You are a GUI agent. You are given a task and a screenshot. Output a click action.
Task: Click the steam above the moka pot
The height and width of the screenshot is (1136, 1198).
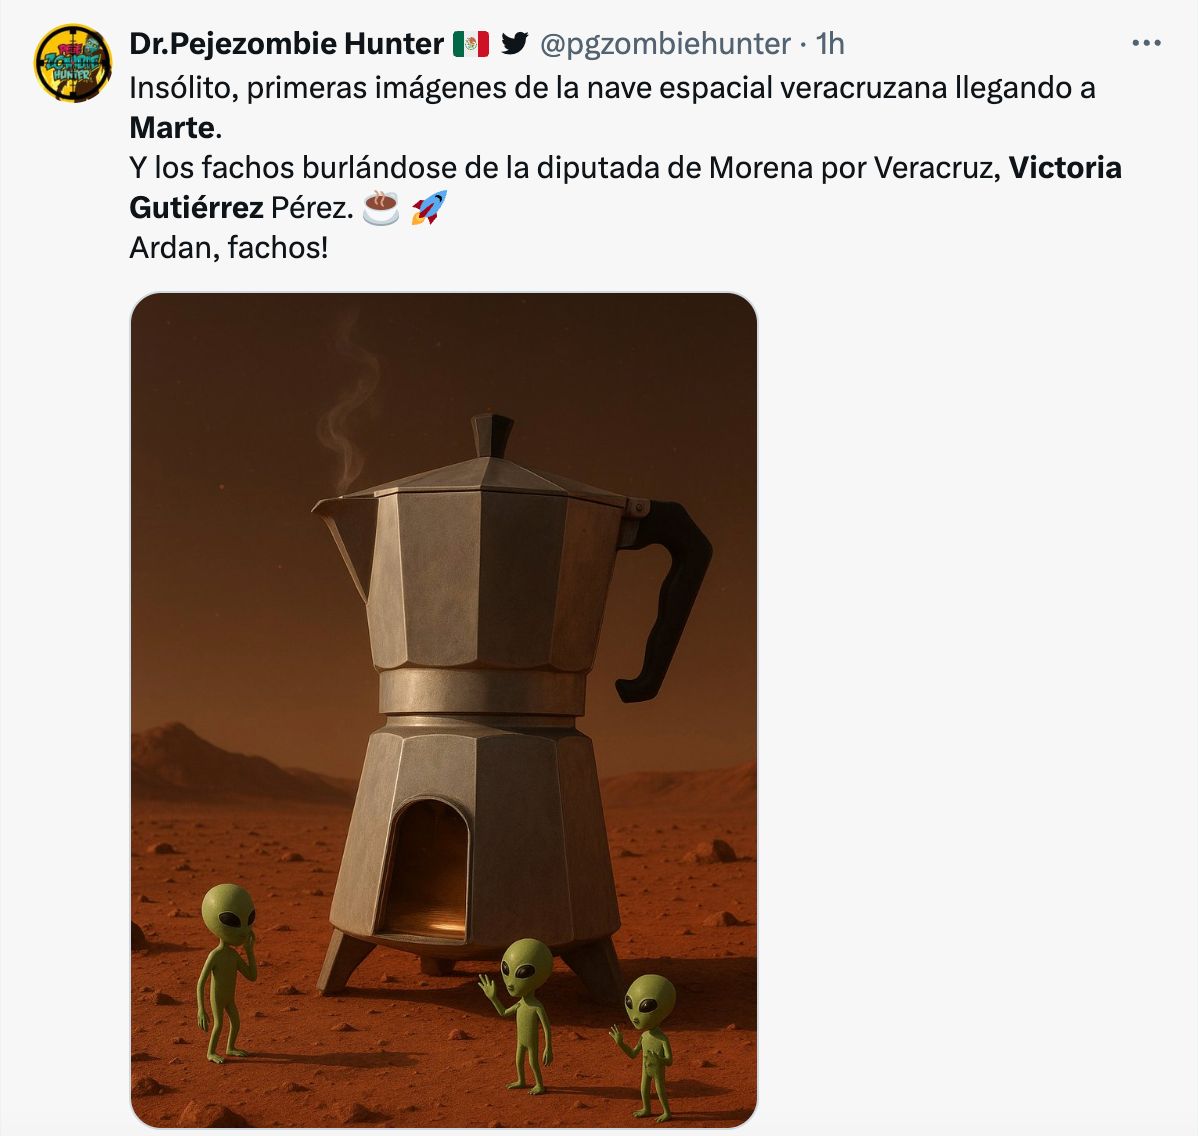[x=349, y=401]
